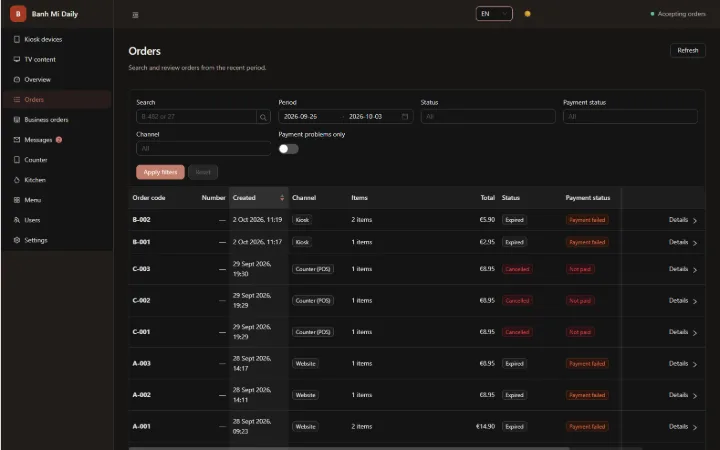Click the Period end date 2026-10-03

366,117
